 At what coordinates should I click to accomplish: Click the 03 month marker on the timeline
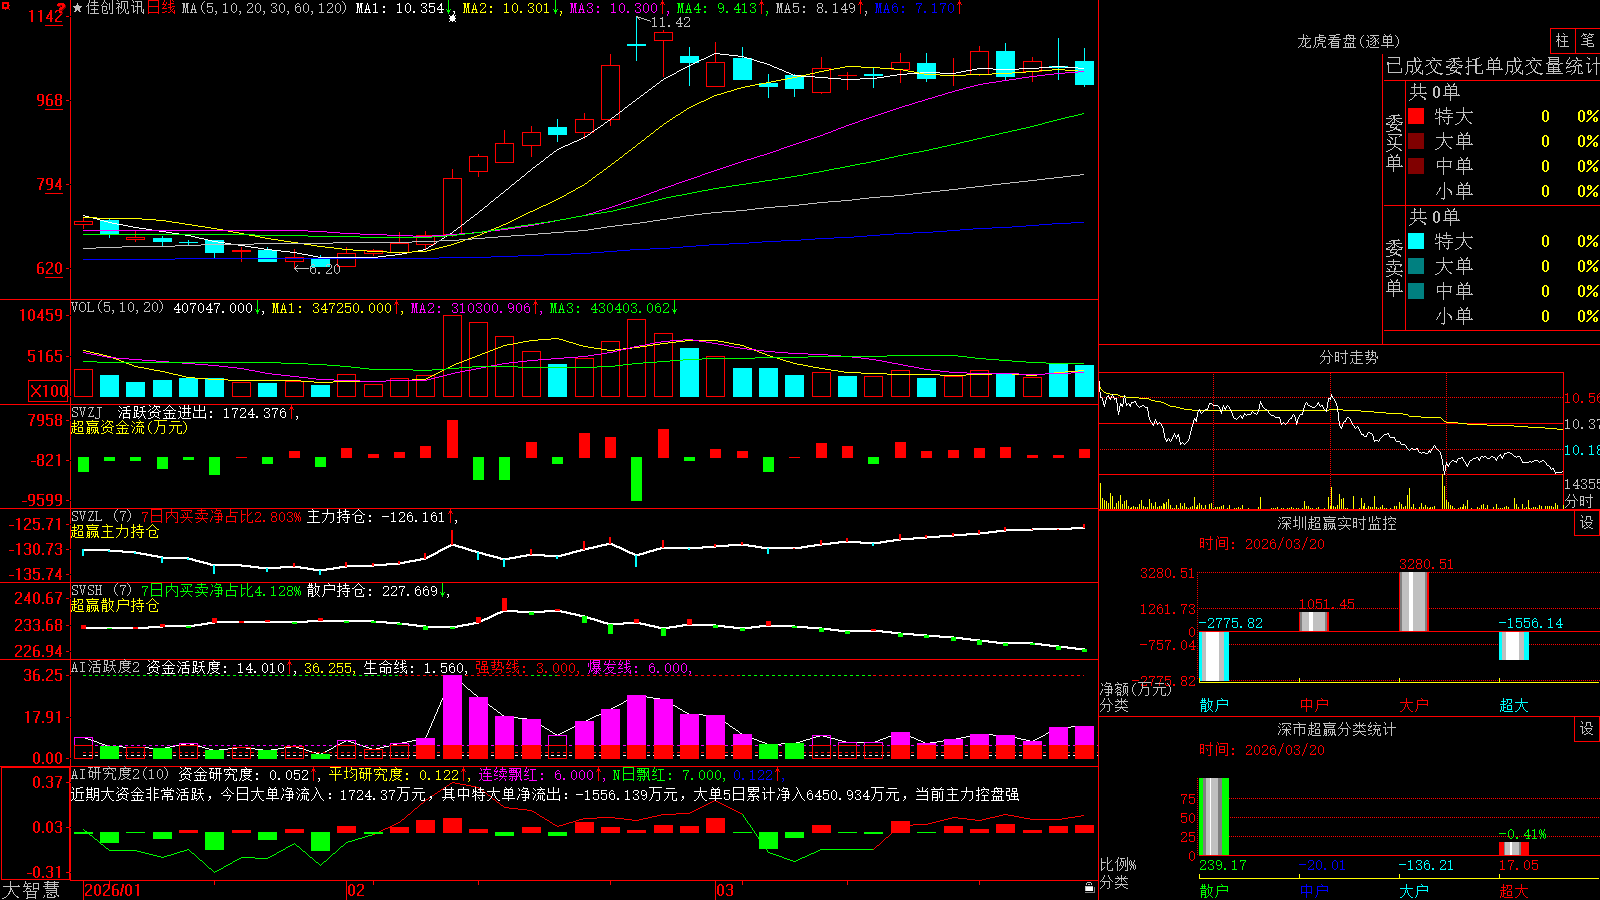725,890
